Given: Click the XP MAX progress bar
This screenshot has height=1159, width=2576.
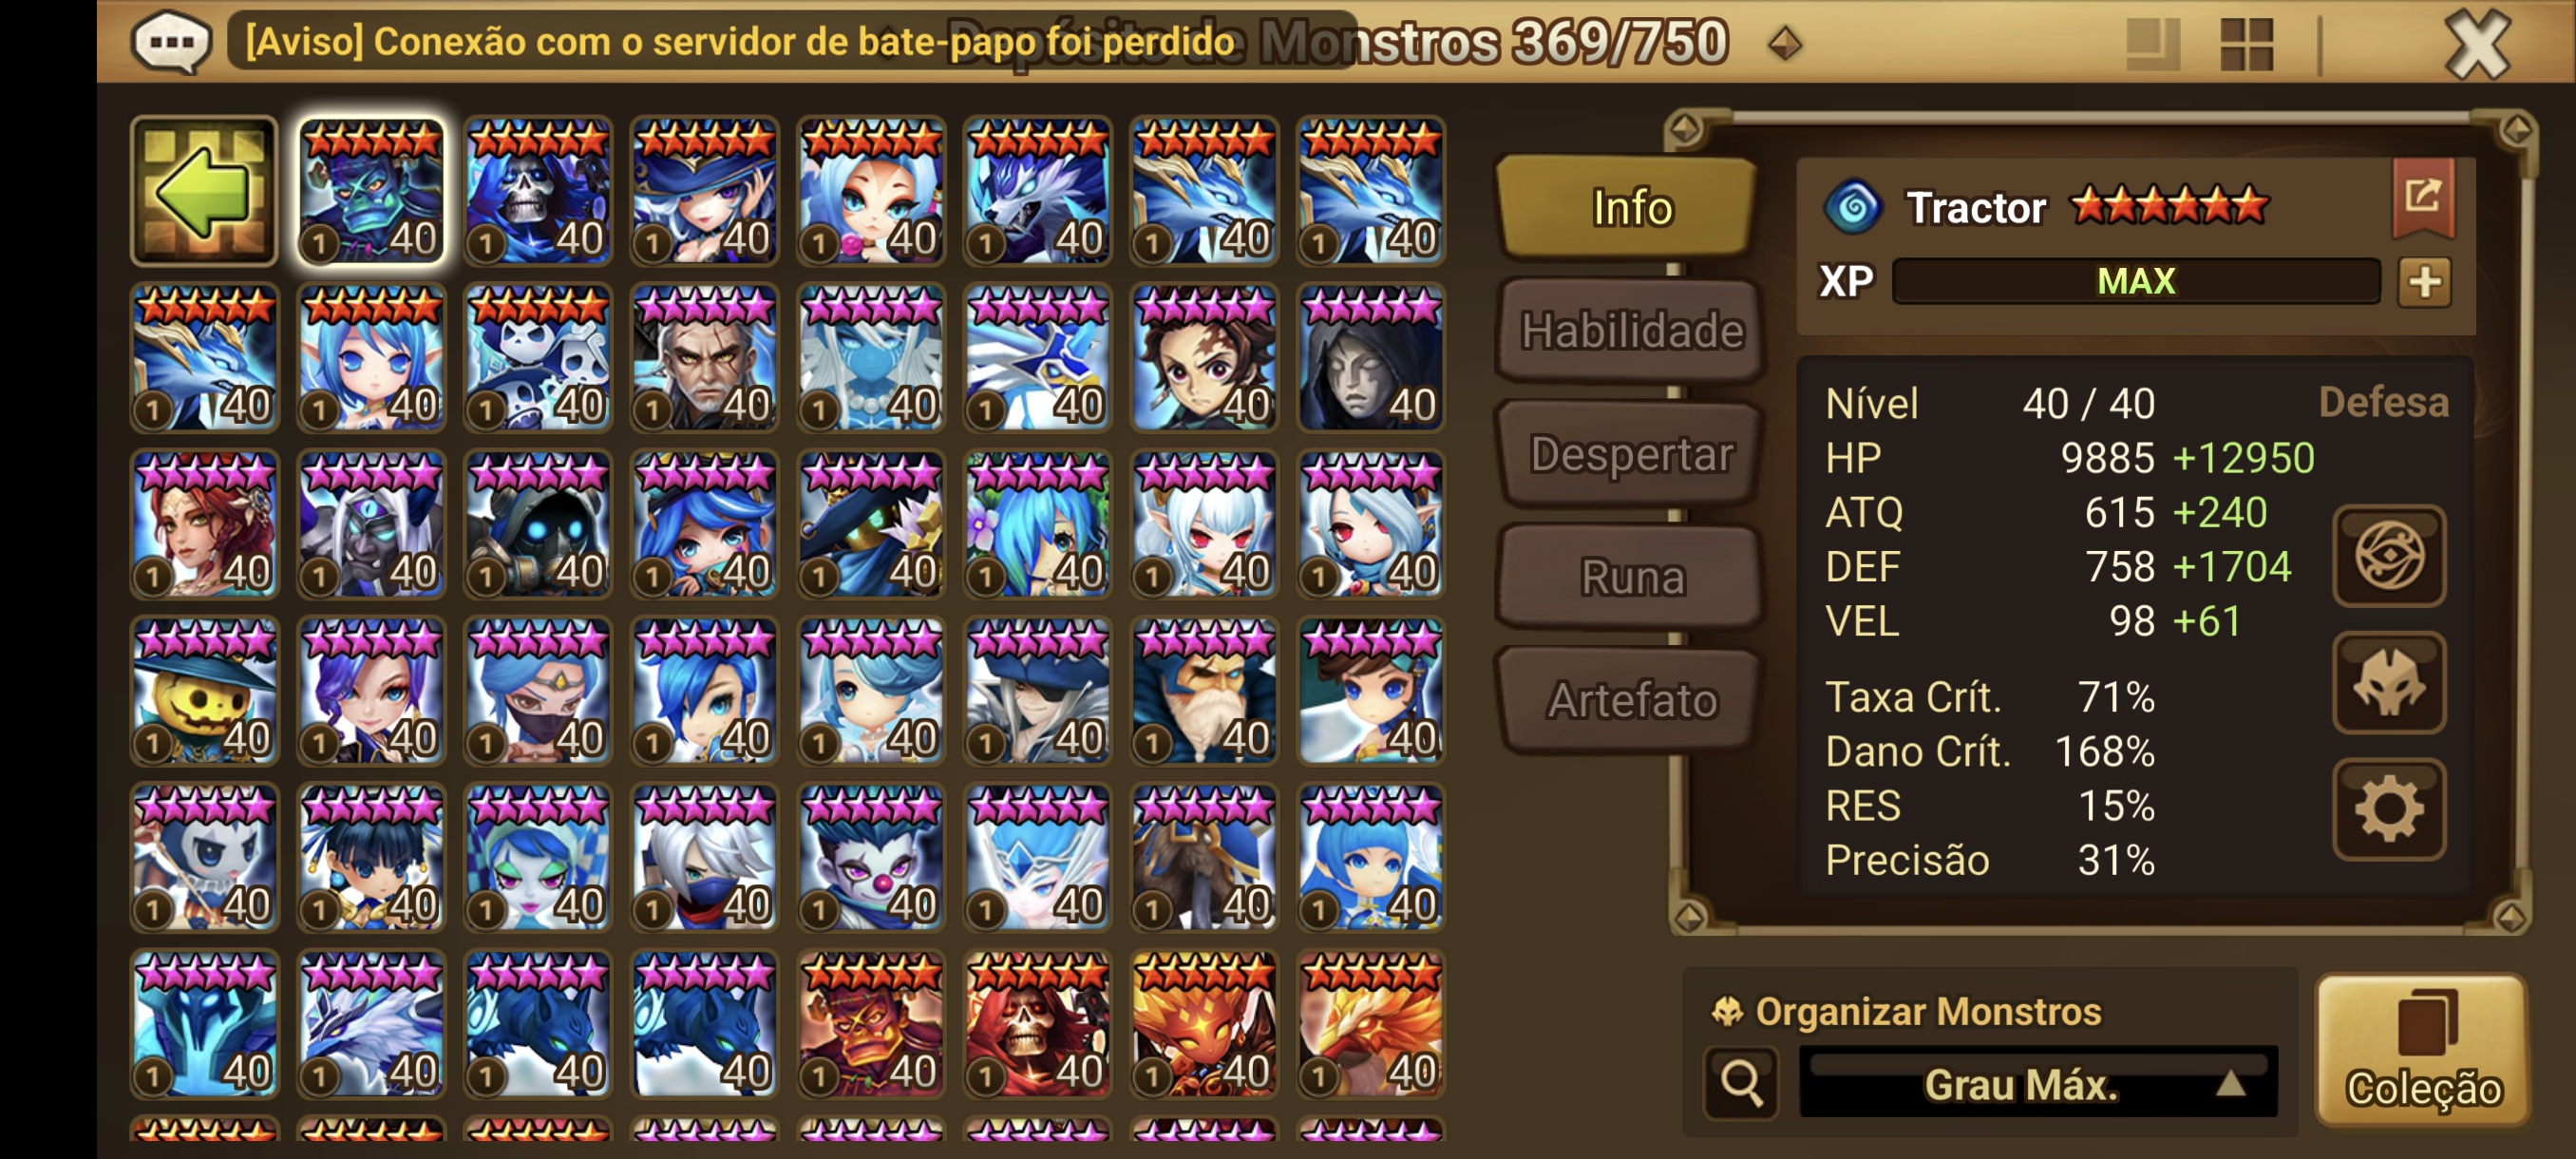Looking at the screenshot, I should pyautogui.click(x=2135, y=281).
